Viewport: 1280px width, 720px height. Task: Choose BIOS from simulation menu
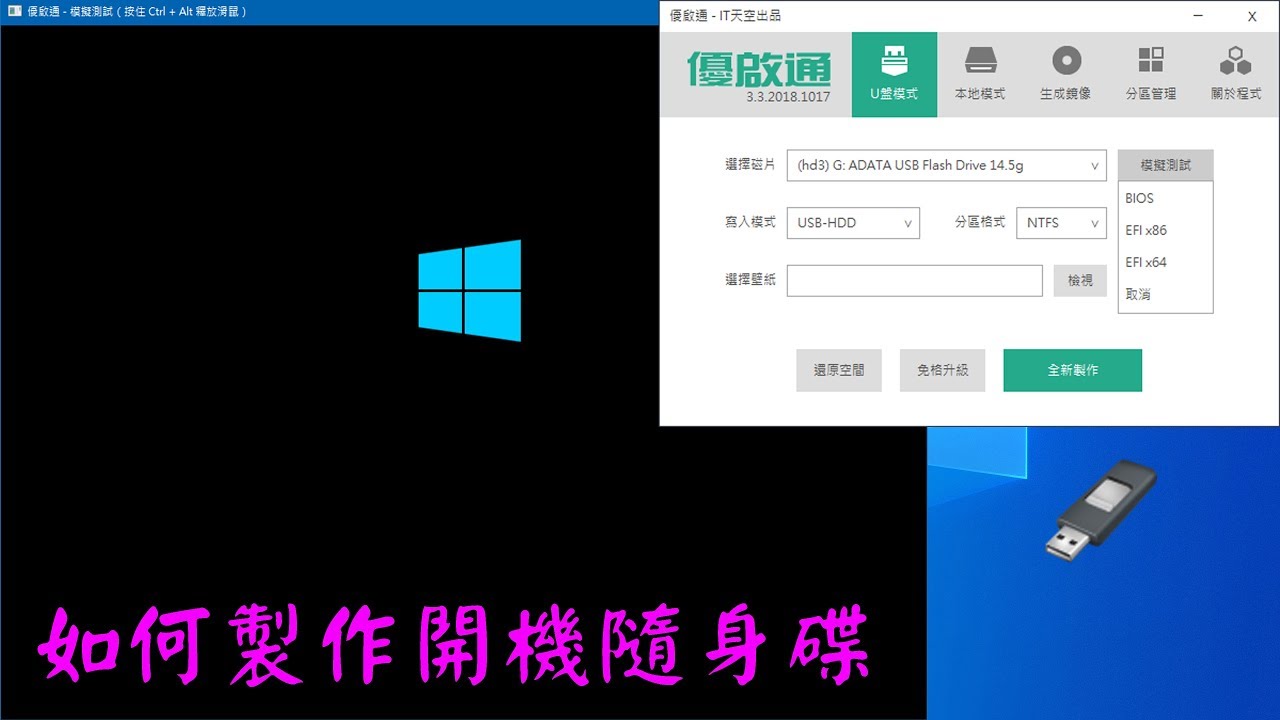(1166, 198)
